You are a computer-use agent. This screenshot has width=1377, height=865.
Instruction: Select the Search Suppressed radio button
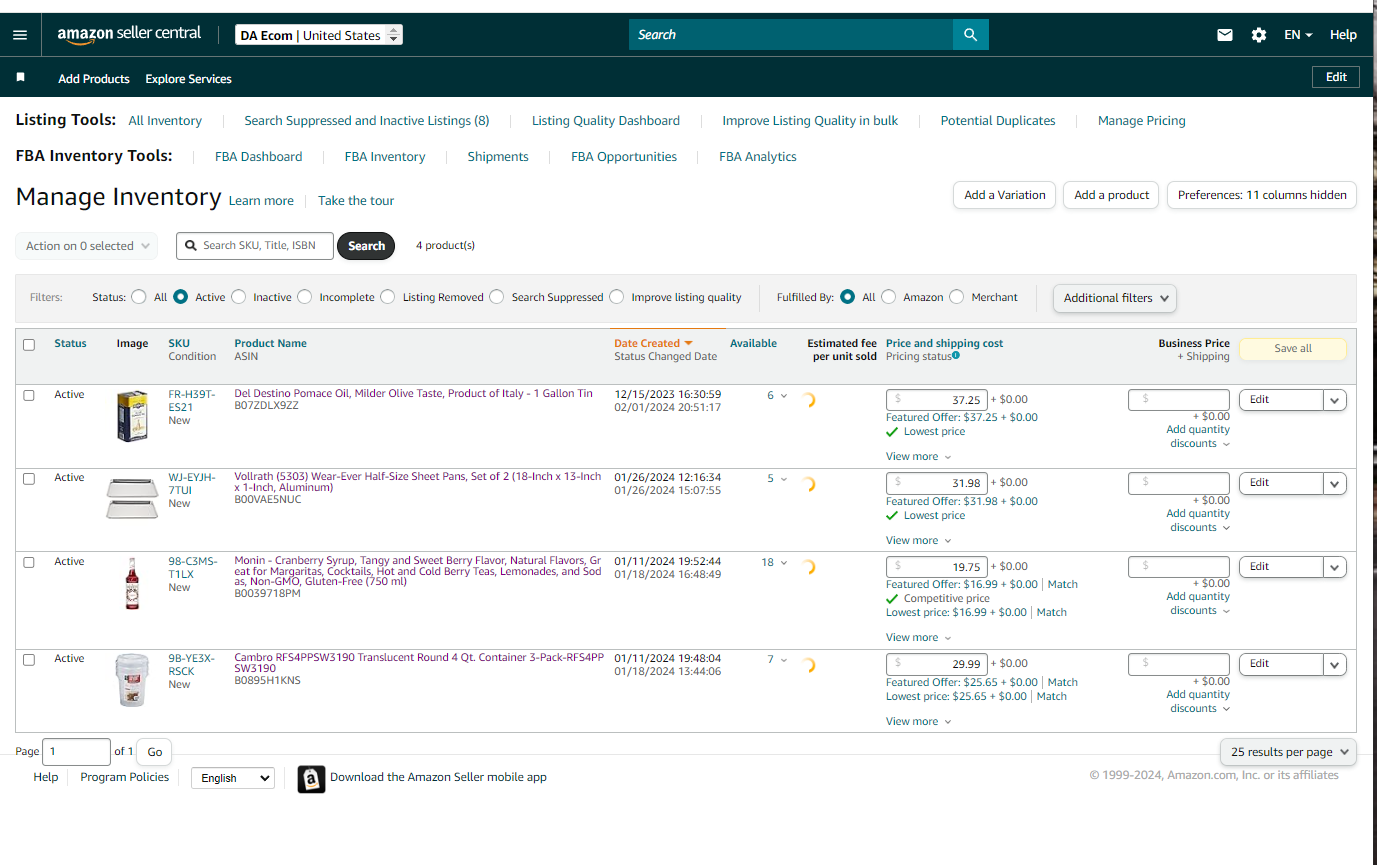497,297
